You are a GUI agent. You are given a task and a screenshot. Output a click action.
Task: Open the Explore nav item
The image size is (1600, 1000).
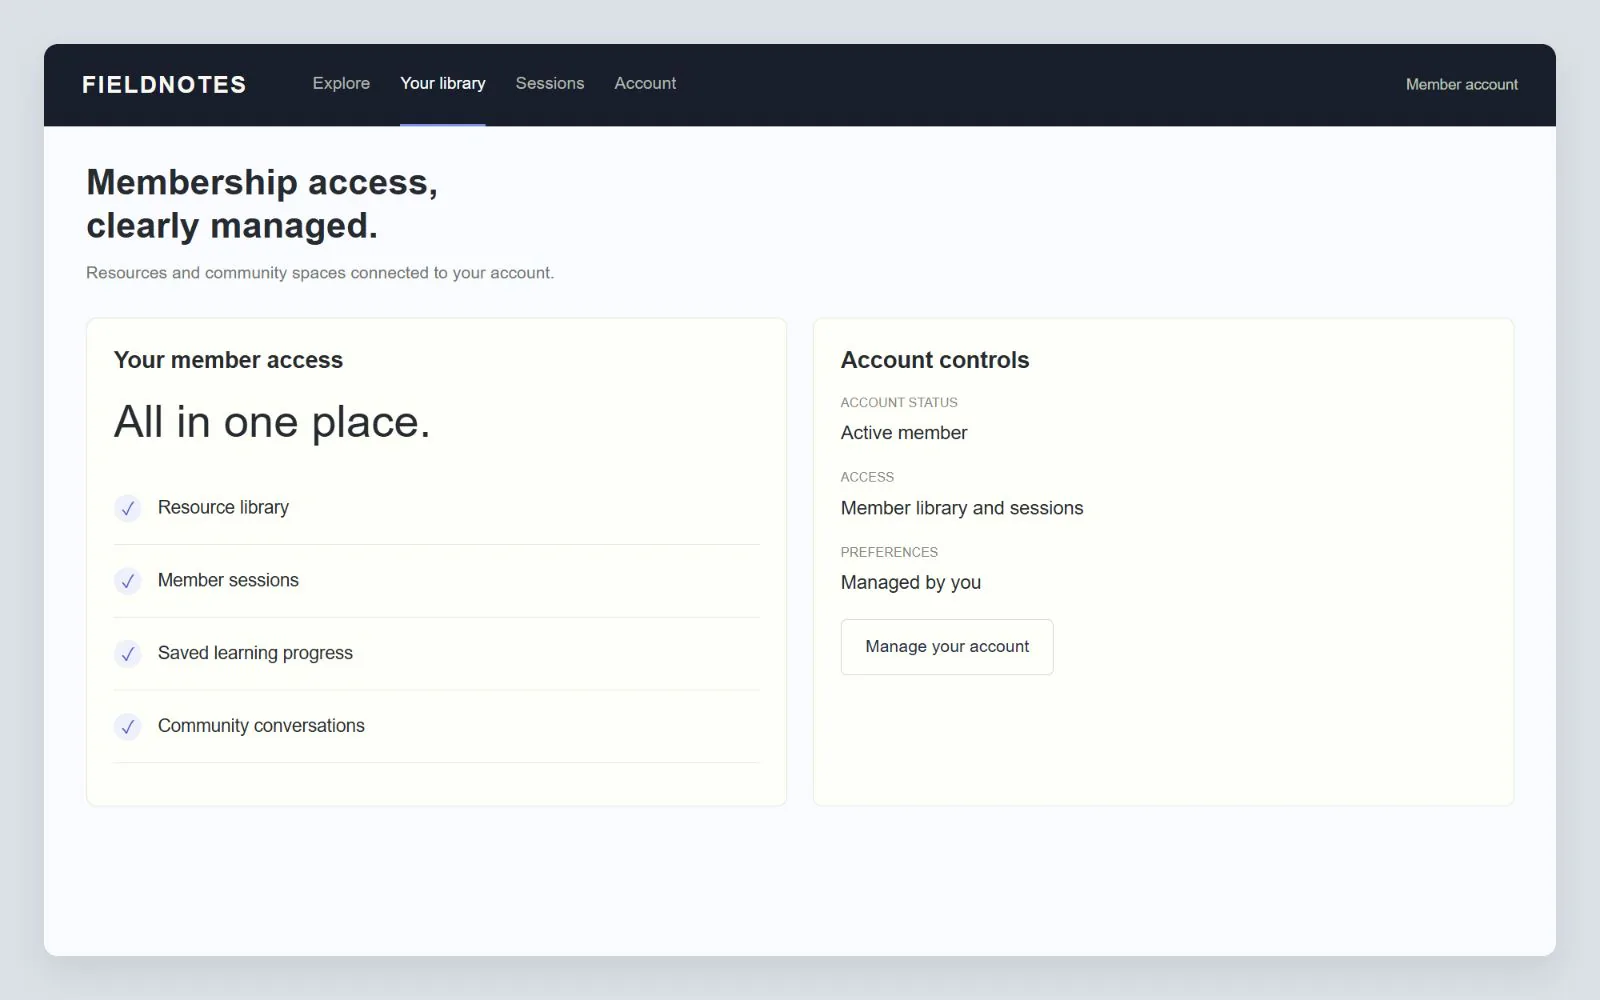coord(341,84)
